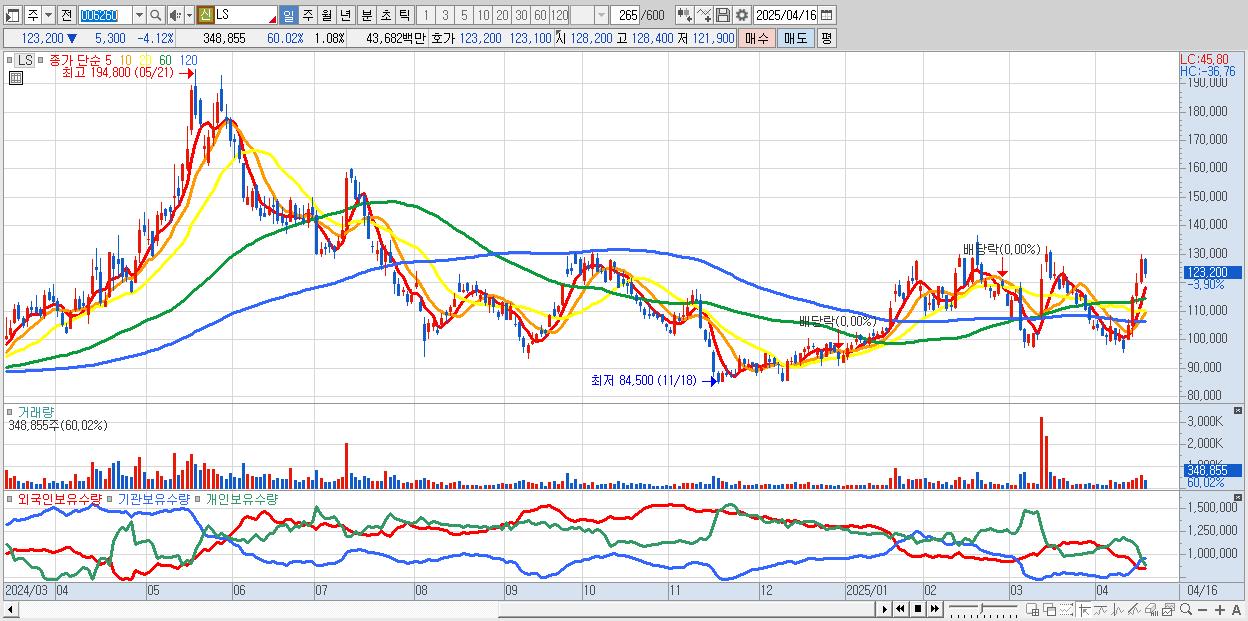Toggle the 외국인보유수량 legend marker
The height and width of the screenshot is (621, 1248).
(x=10, y=498)
